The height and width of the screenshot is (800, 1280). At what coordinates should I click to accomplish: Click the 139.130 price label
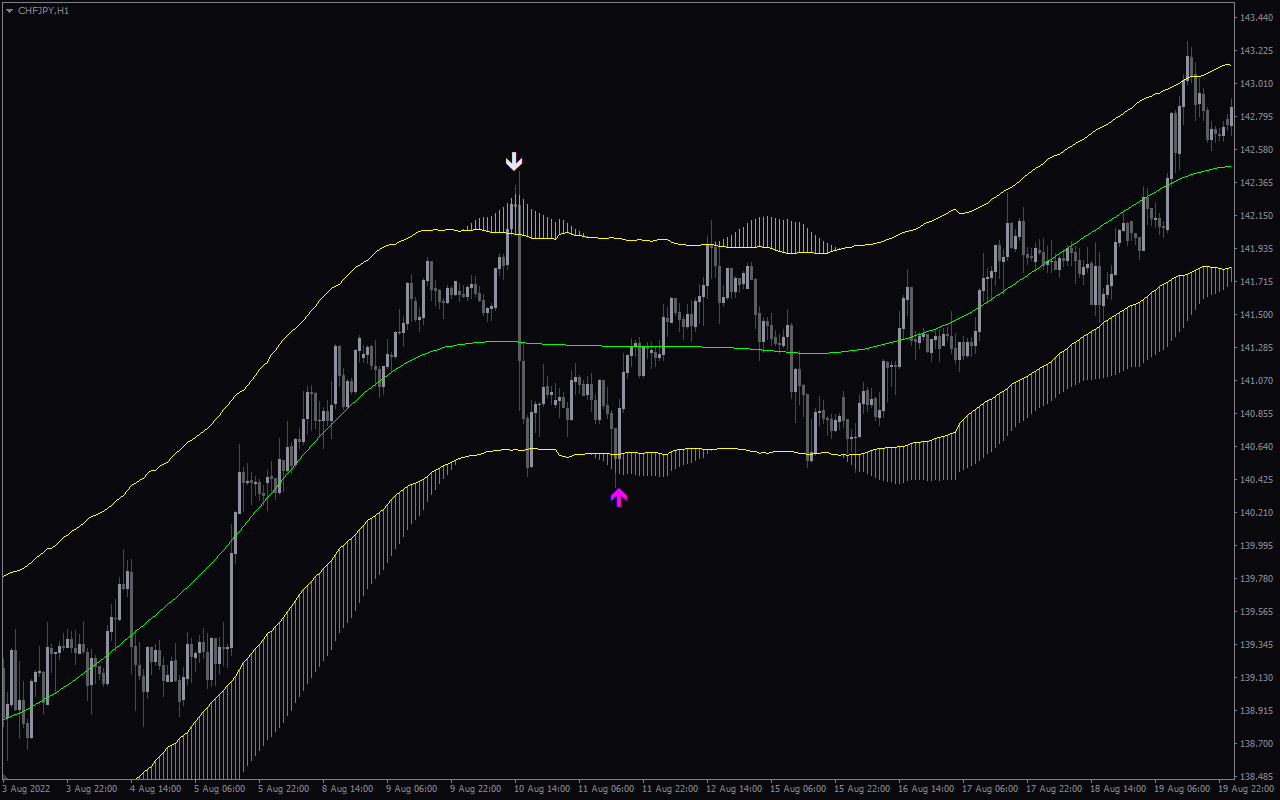[x=1255, y=678]
